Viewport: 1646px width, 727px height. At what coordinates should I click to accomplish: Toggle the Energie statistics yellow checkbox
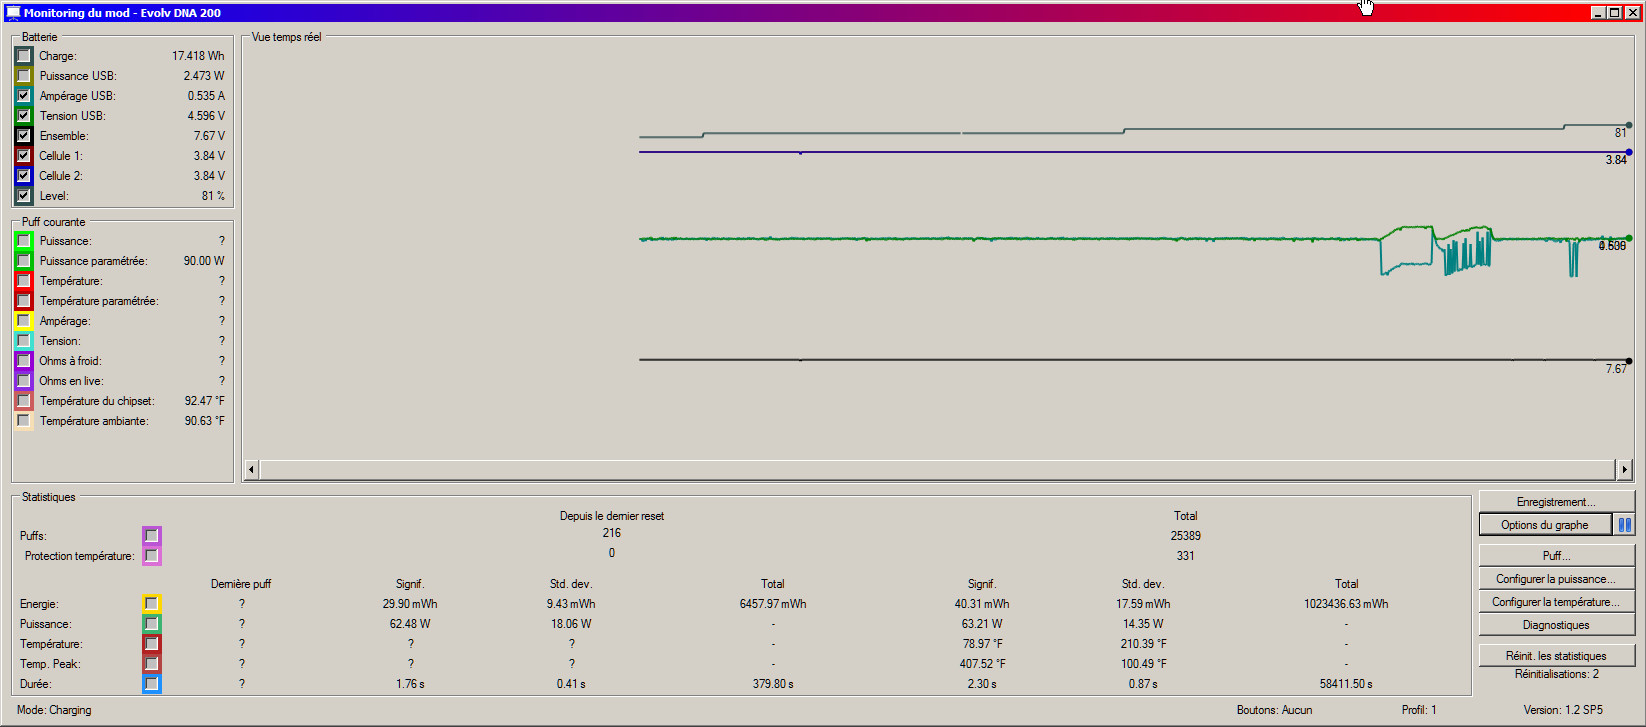(151, 604)
